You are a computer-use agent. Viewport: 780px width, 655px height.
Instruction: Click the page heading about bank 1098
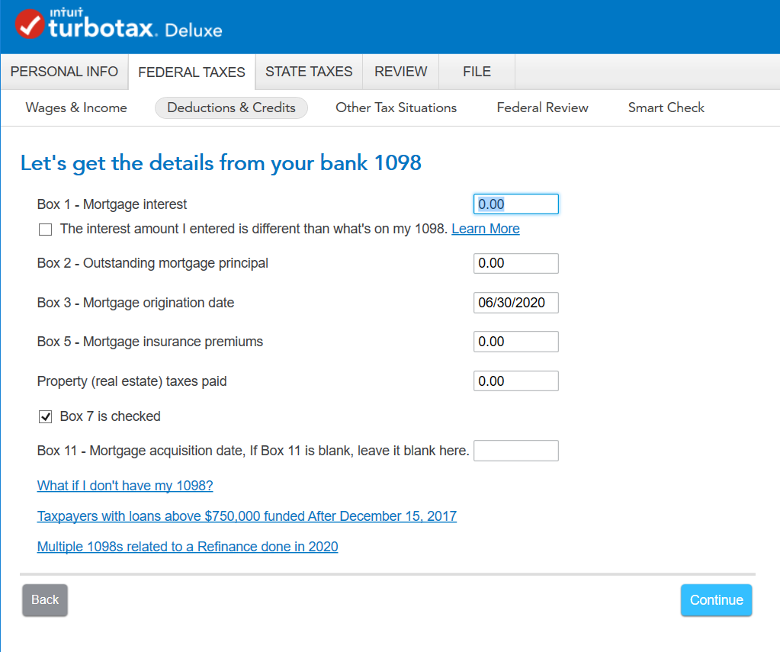221,163
